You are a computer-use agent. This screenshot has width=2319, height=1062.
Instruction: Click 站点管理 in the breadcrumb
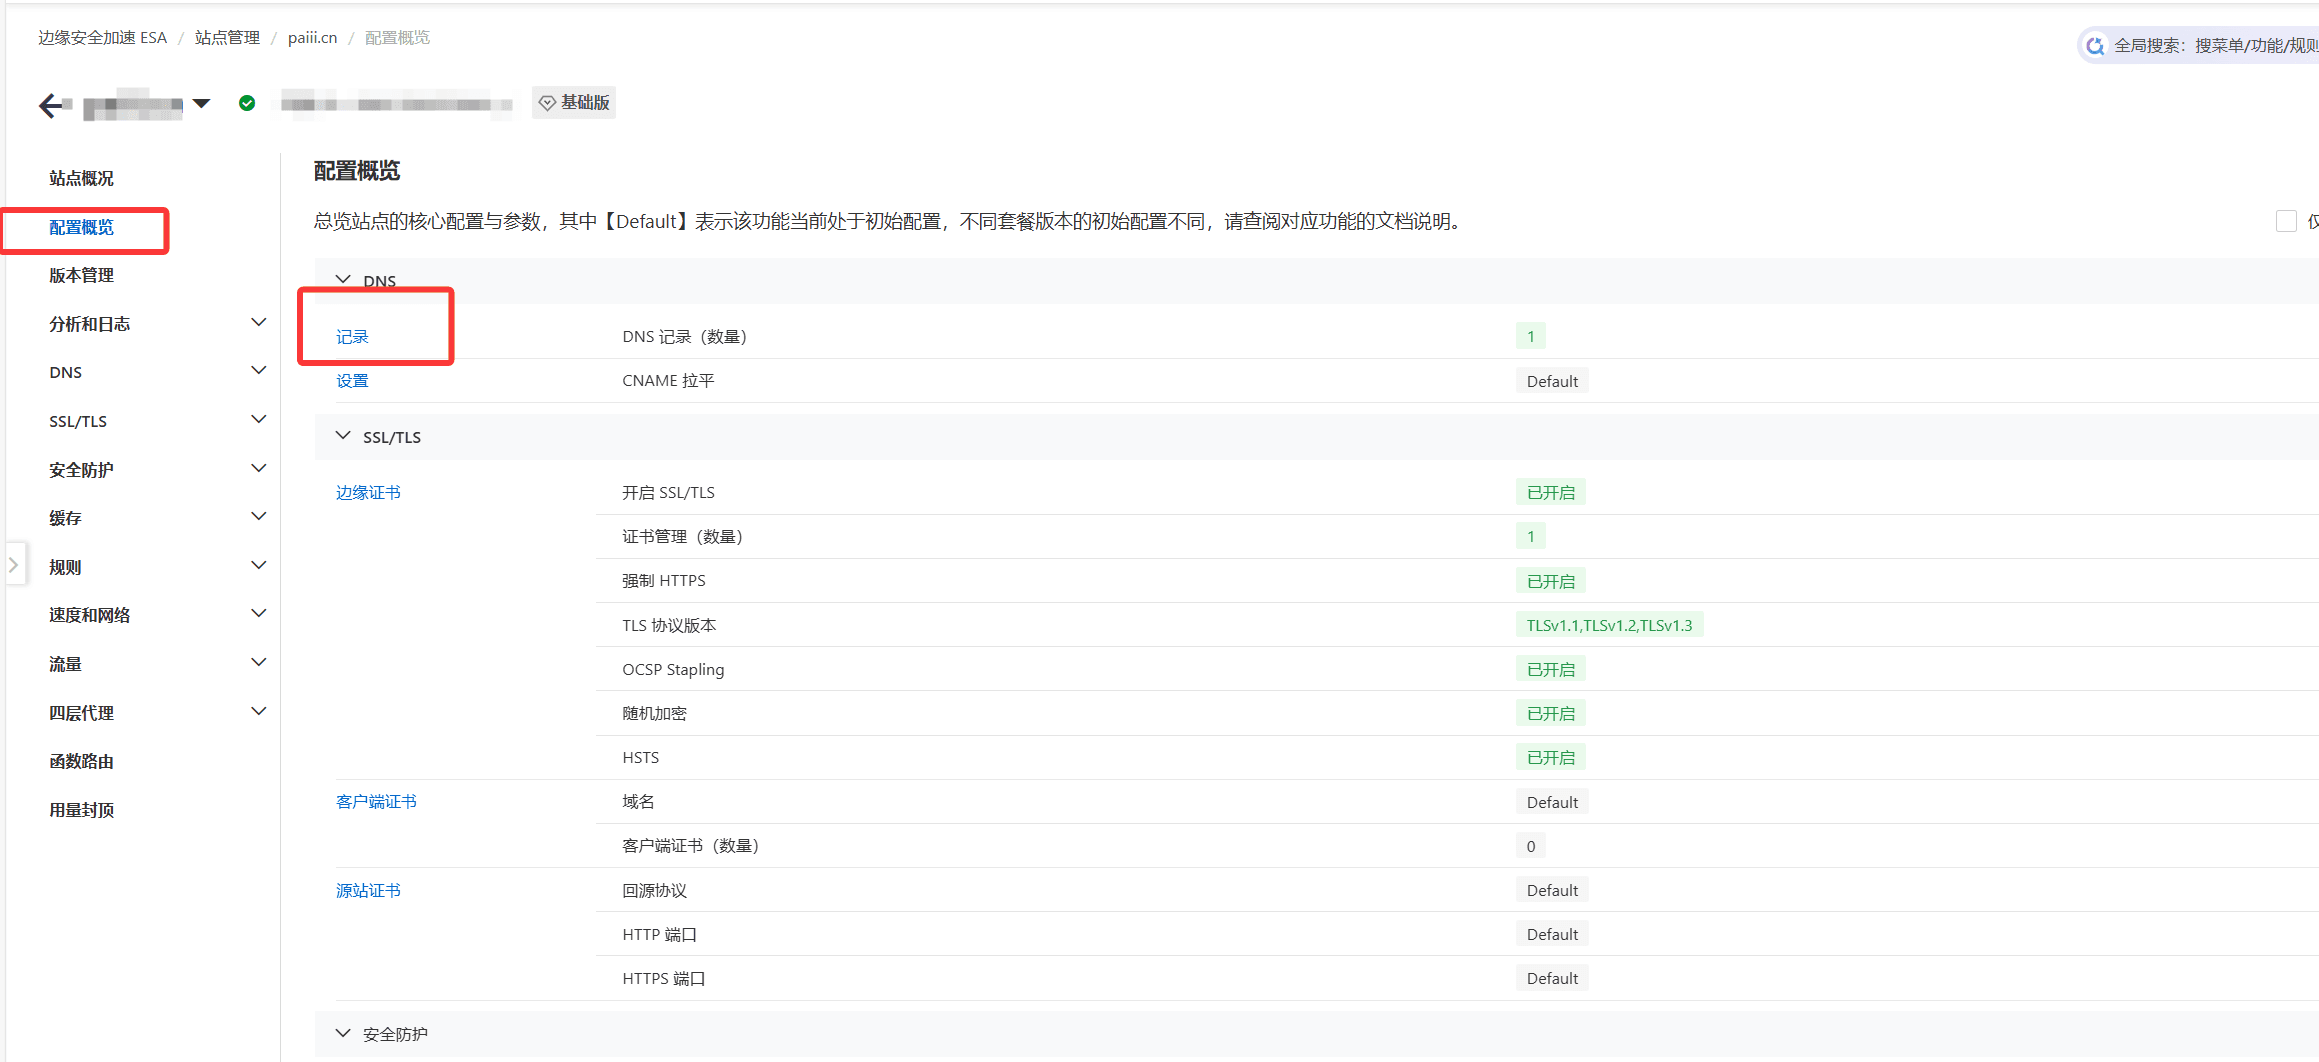[x=227, y=38]
